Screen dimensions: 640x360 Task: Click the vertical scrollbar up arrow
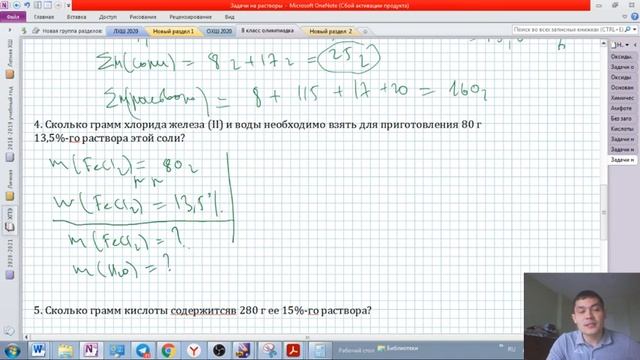click(x=603, y=43)
